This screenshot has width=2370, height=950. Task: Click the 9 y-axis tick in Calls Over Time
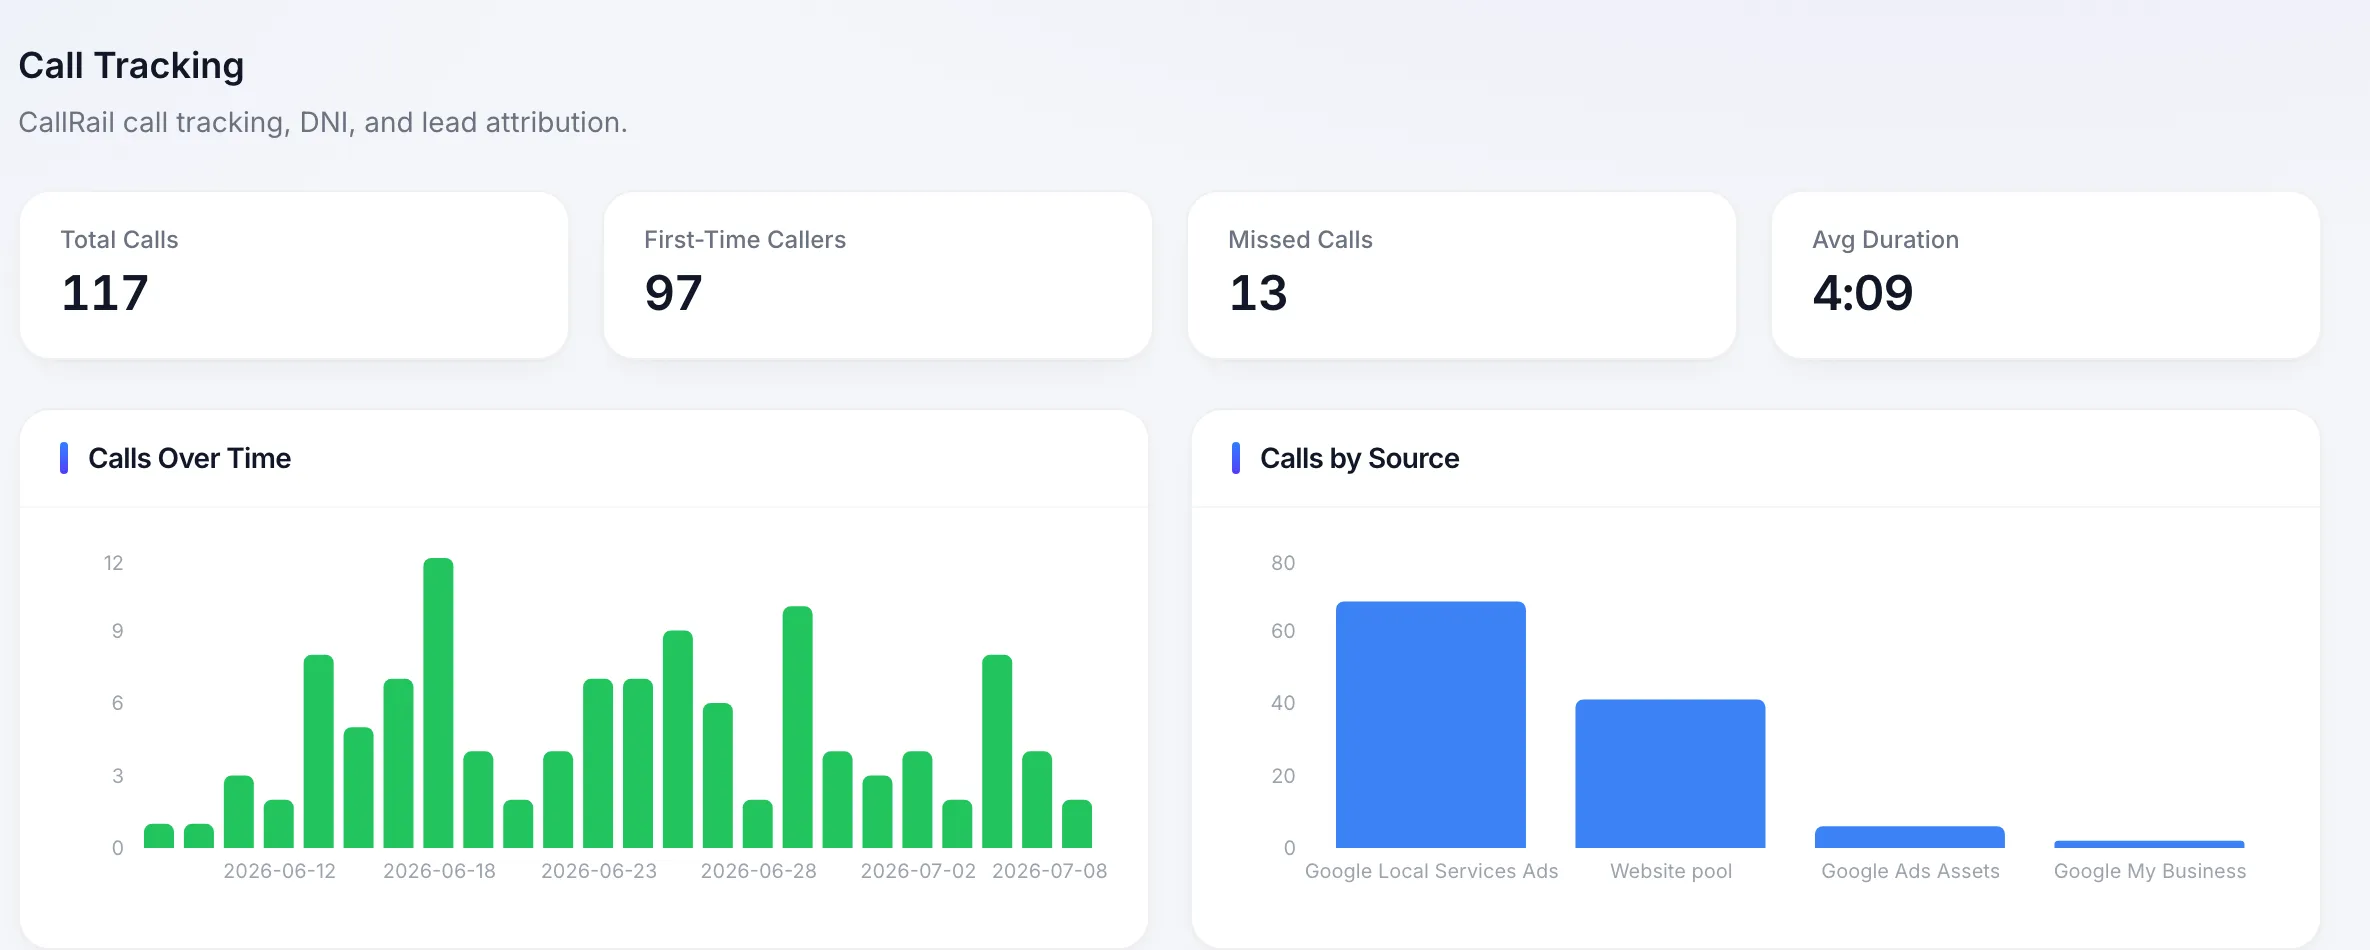(x=118, y=631)
